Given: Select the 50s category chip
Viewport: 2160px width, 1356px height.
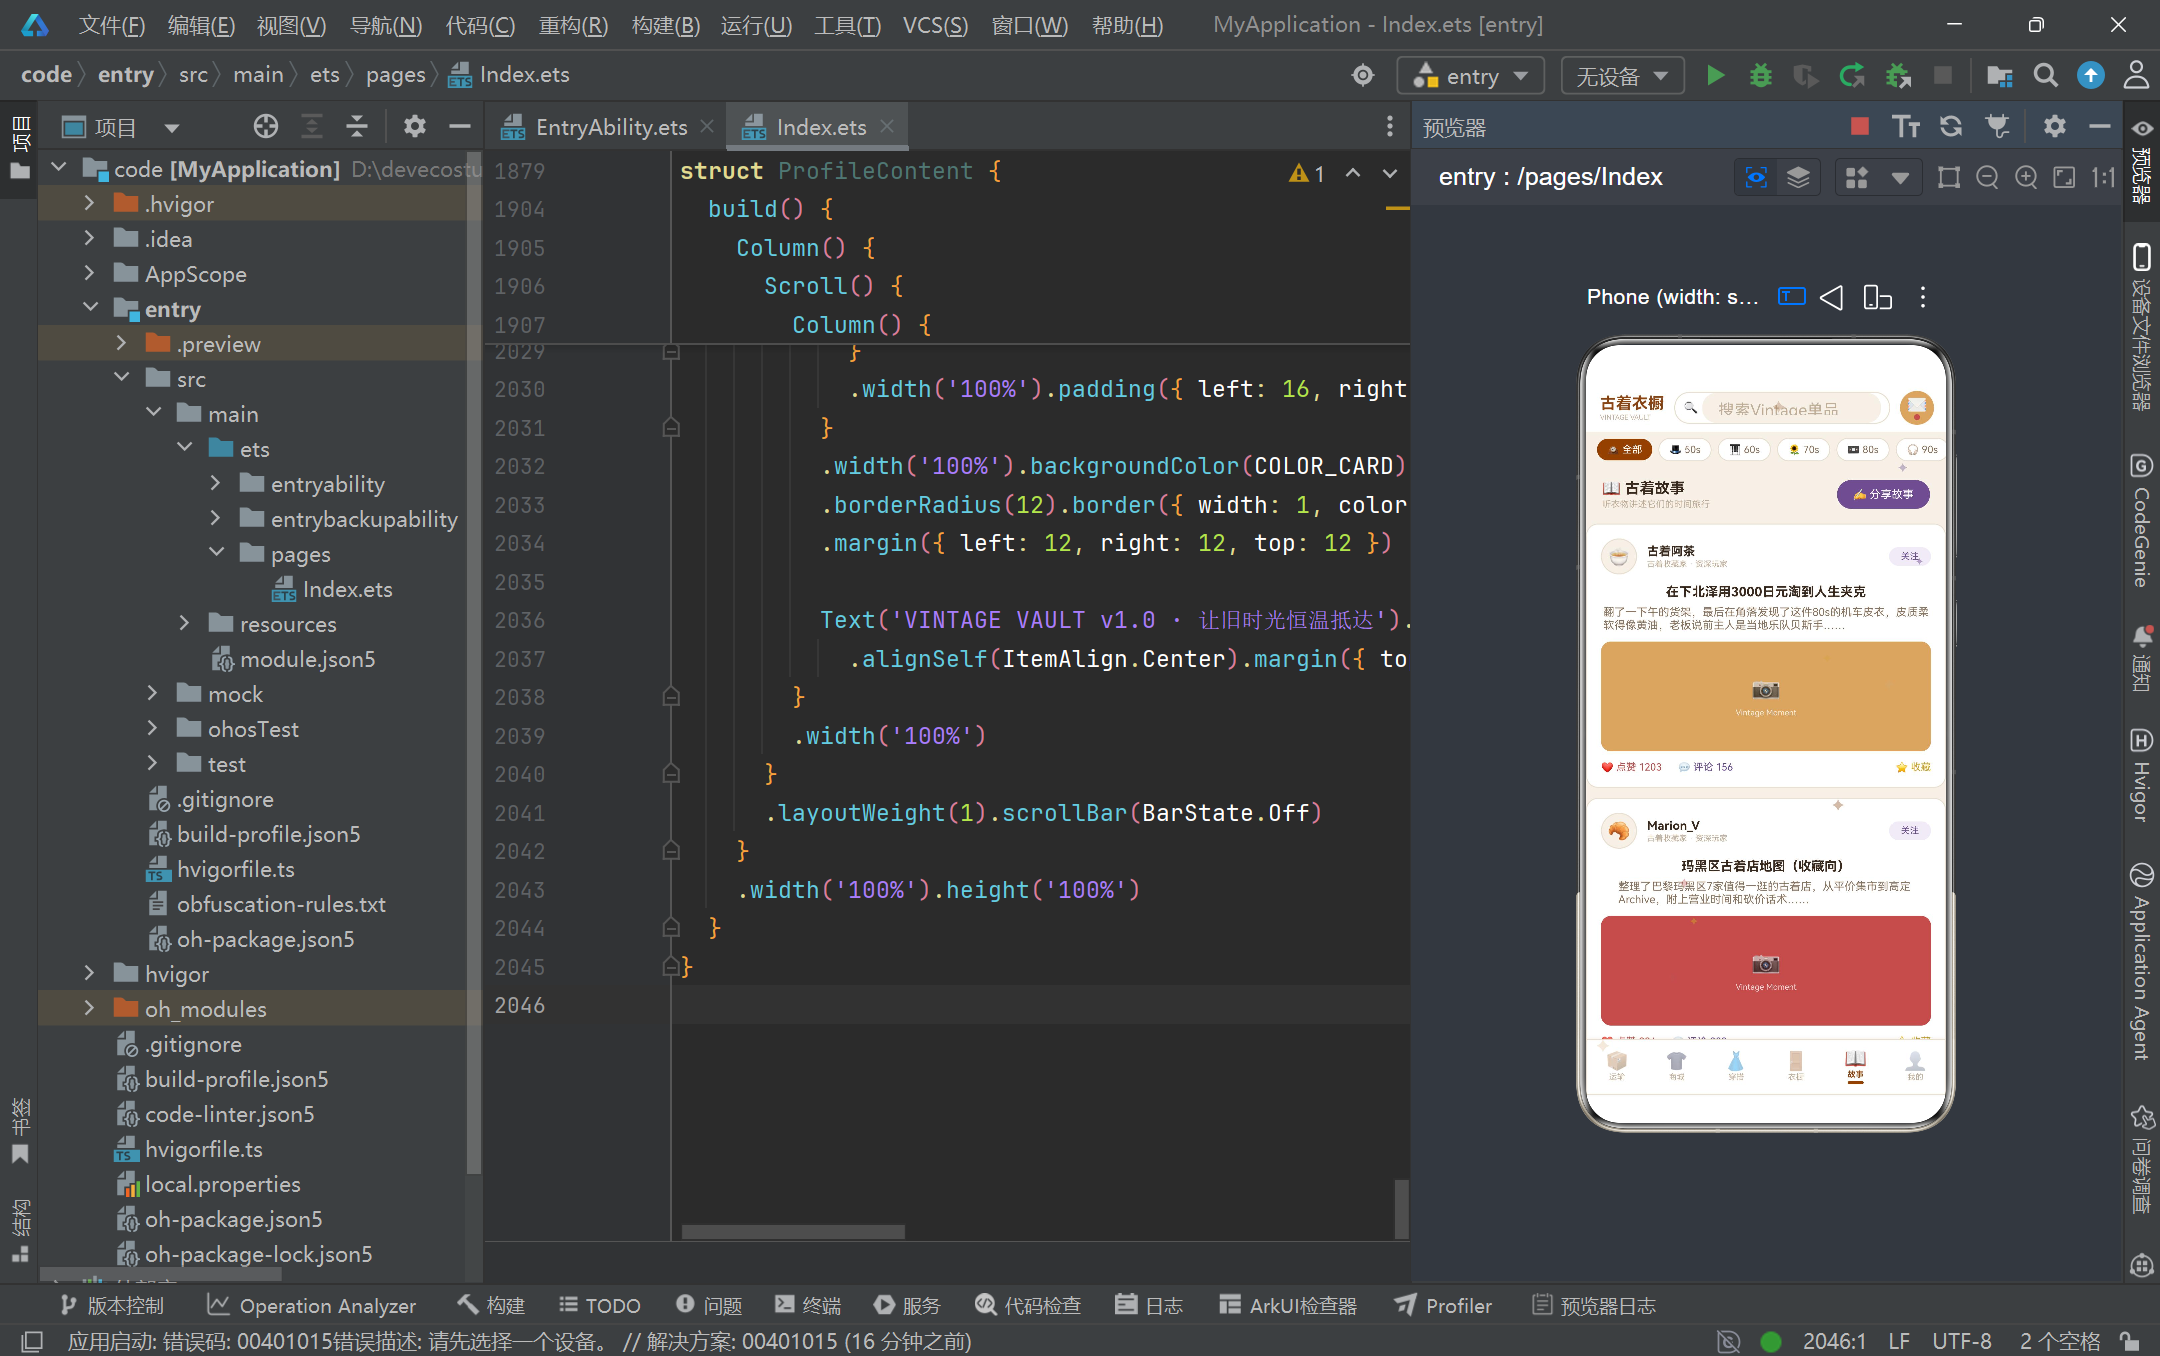Looking at the screenshot, I should pyautogui.click(x=1685, y=450).
